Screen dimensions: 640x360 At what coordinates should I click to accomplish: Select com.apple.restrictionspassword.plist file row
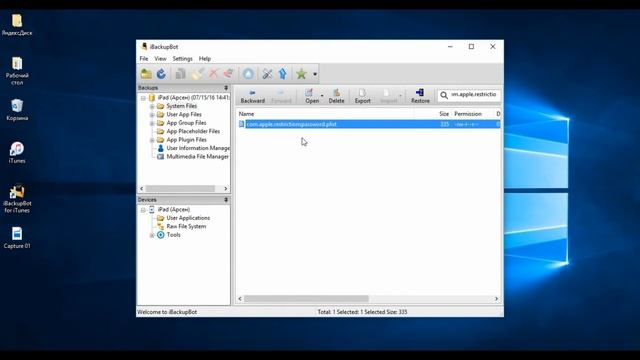pyautogui.click(x=369, y=124)
